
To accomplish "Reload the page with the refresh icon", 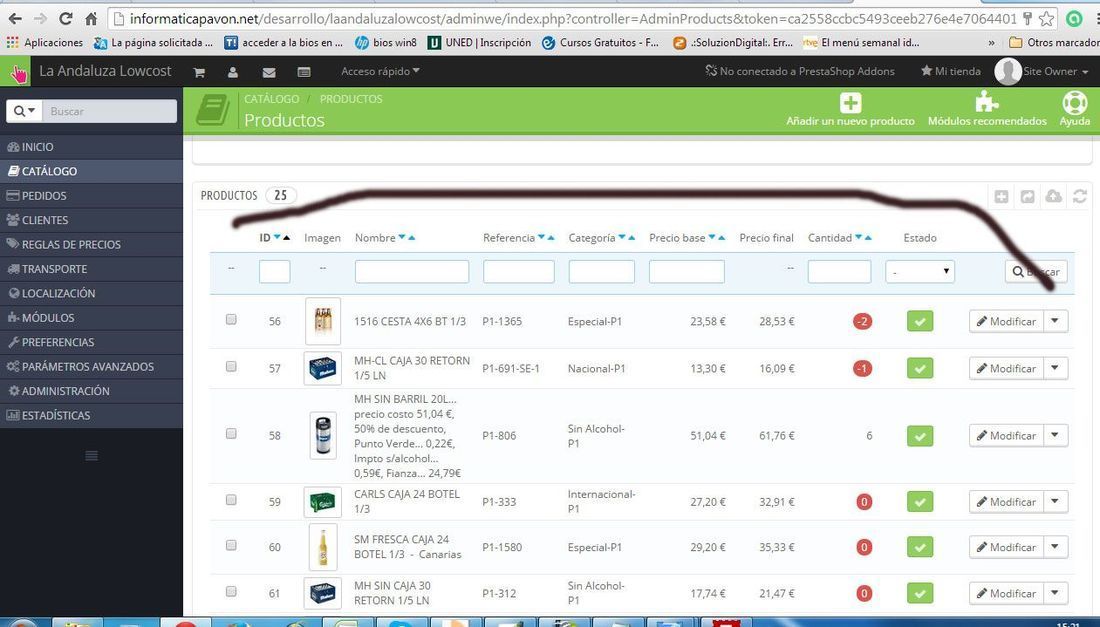I will tap(65, 18).
